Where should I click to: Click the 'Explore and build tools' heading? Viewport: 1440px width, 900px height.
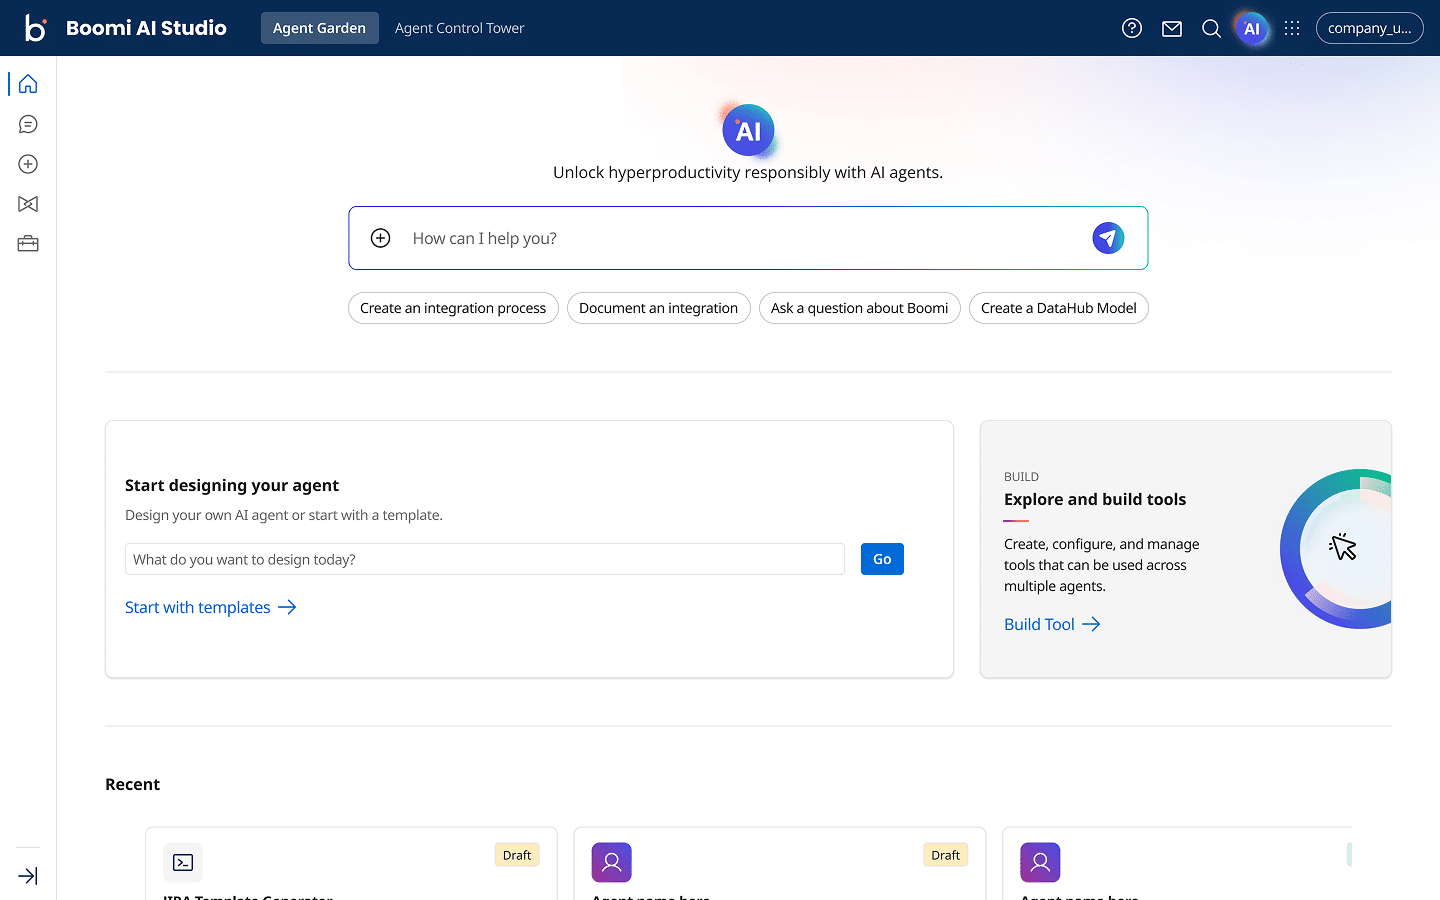[x=1095, y=499]
